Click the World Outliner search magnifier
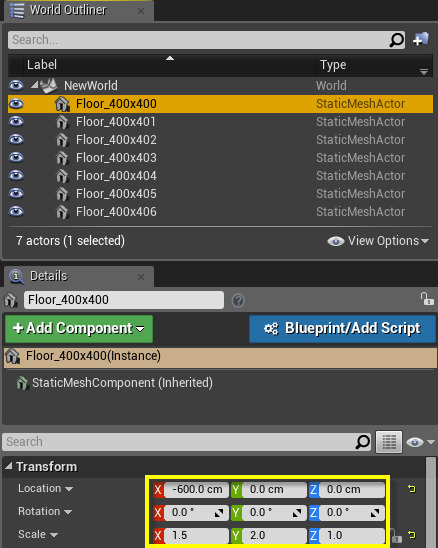The width and height of the screenshot is (438, 548). tap(396, 40)
